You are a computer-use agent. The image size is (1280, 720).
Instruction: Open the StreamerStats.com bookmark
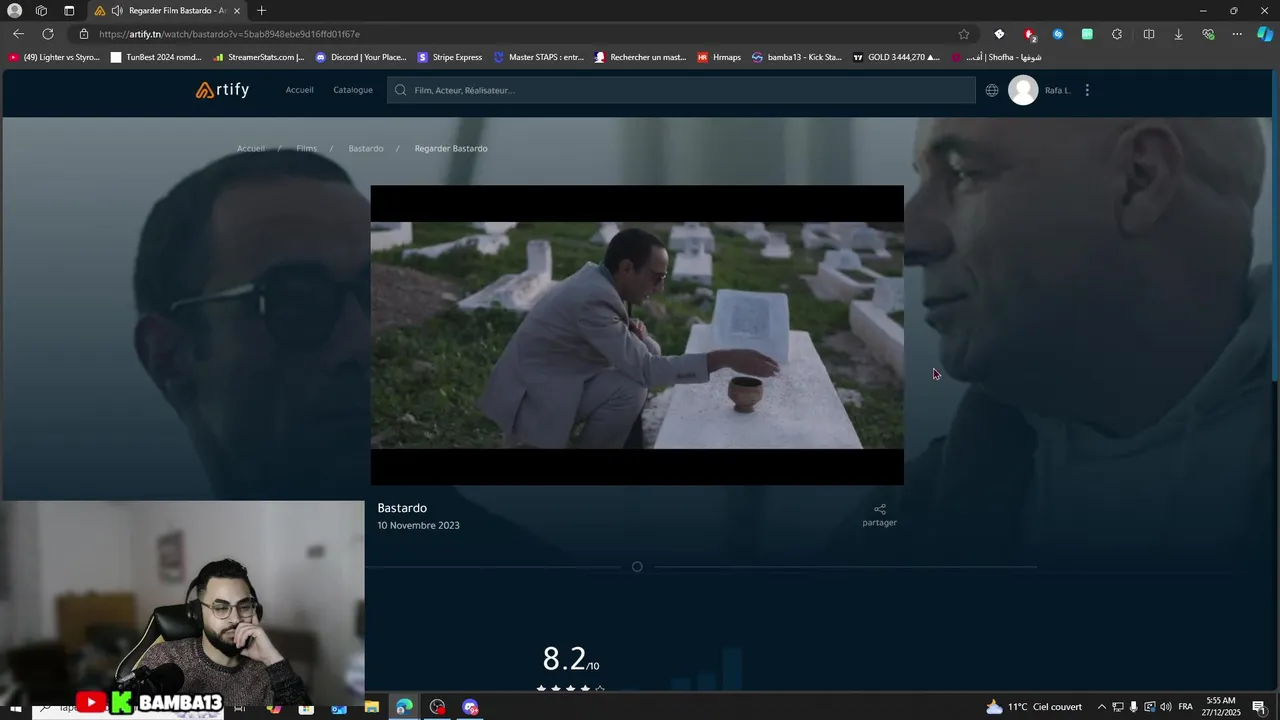[259, 57]
